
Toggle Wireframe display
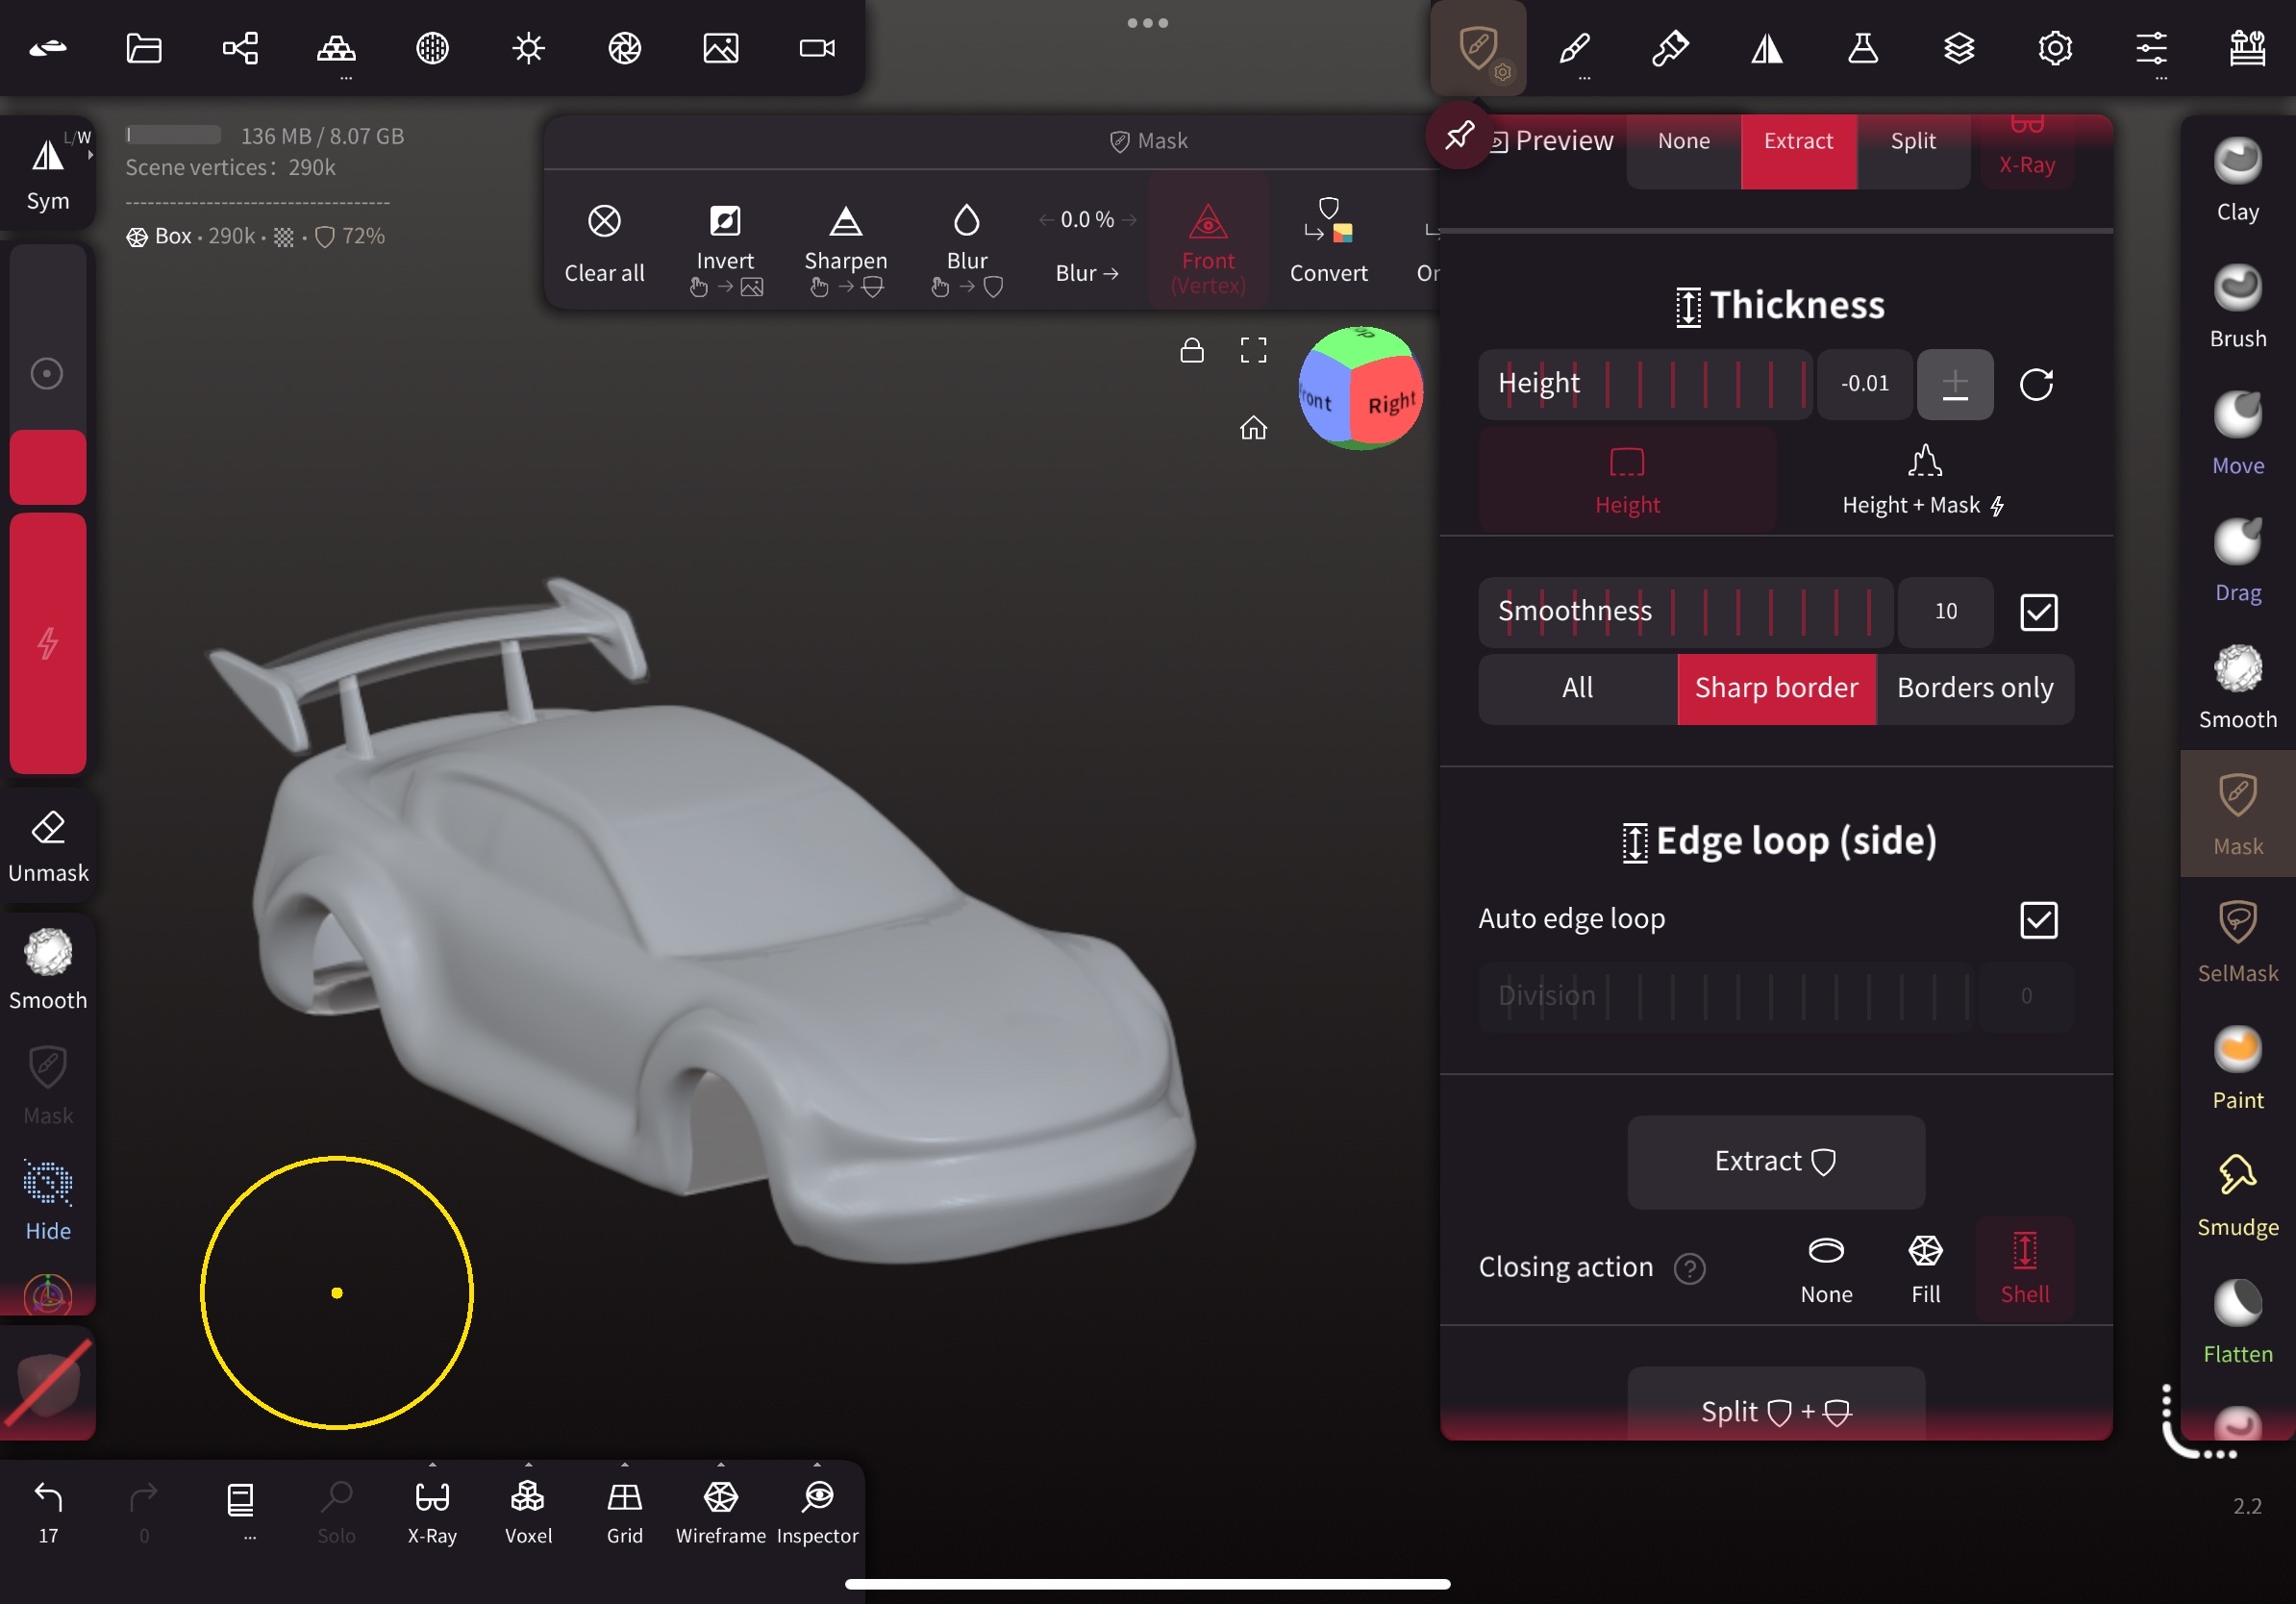coord(720,1510)
